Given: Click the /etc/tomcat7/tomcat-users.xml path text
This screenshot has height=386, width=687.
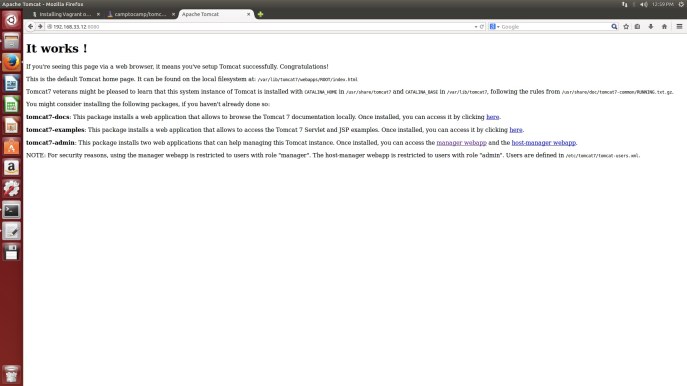Looking at the screenshot, I should [602, 156].
